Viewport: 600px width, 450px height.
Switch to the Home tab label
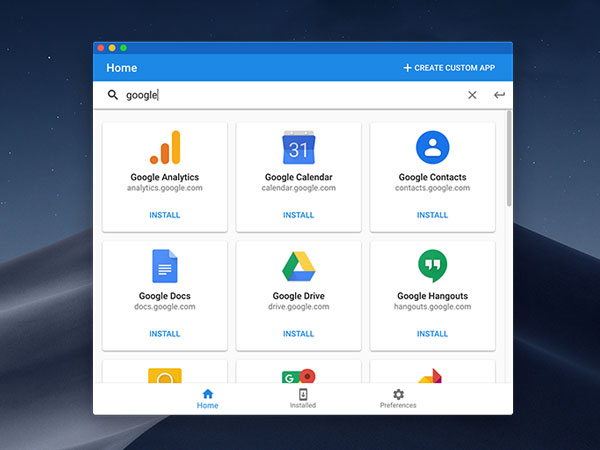(207, 405)
